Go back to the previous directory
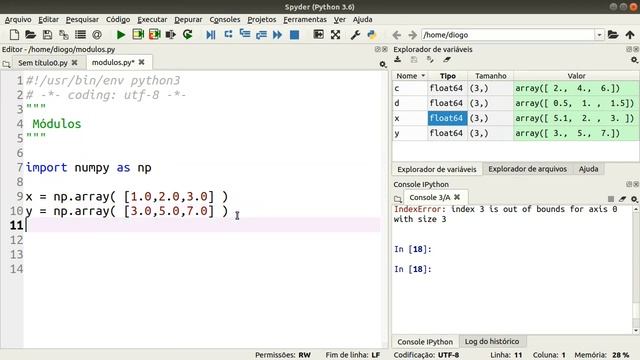The height and width of the screenshot is (360, 640). coord(396,35)
